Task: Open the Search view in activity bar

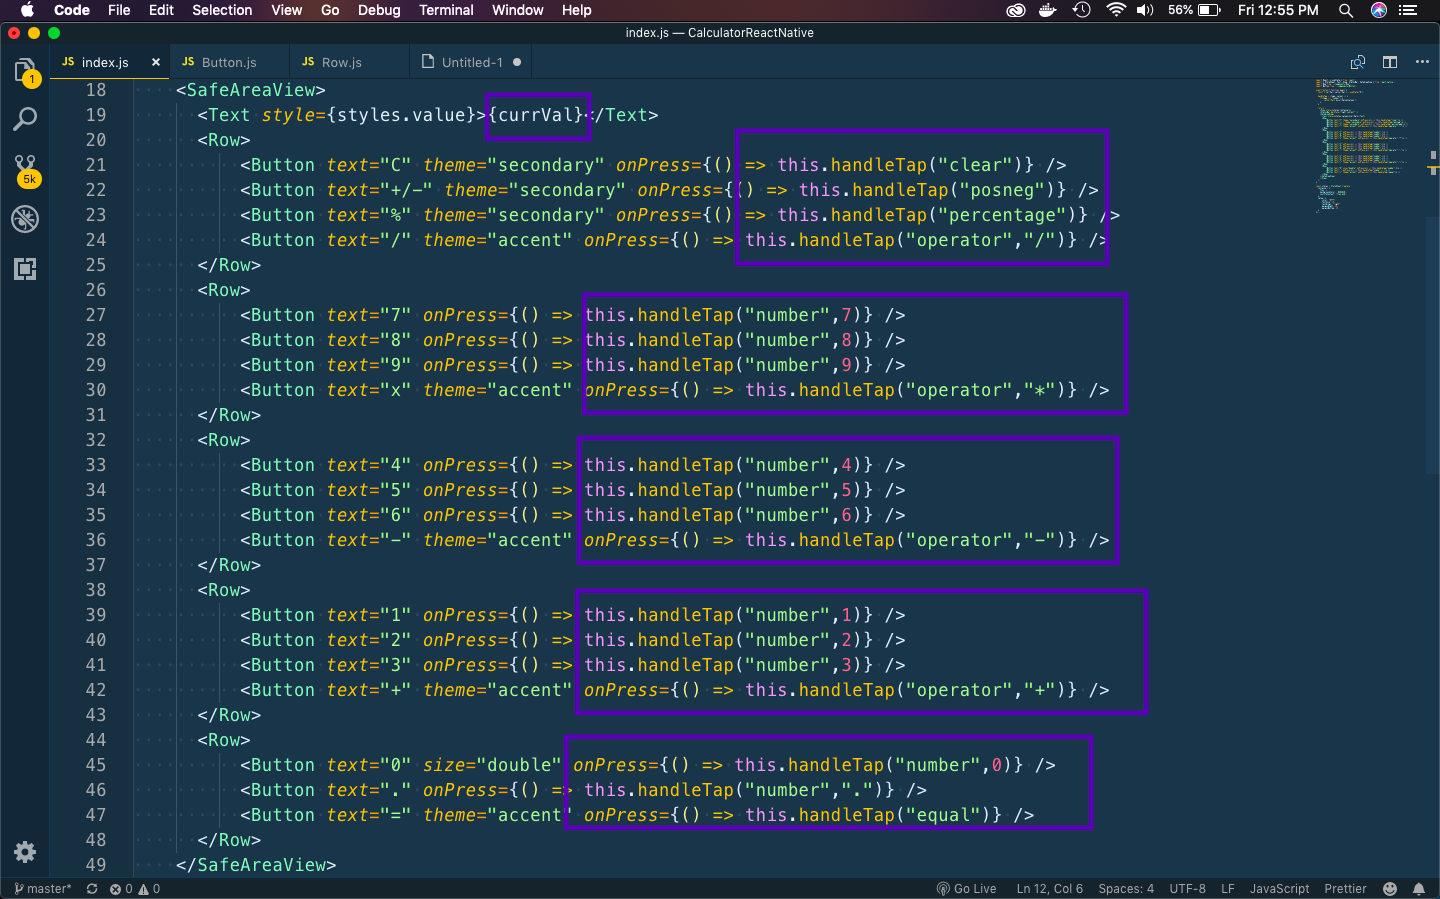Action: tap(25, 119)
